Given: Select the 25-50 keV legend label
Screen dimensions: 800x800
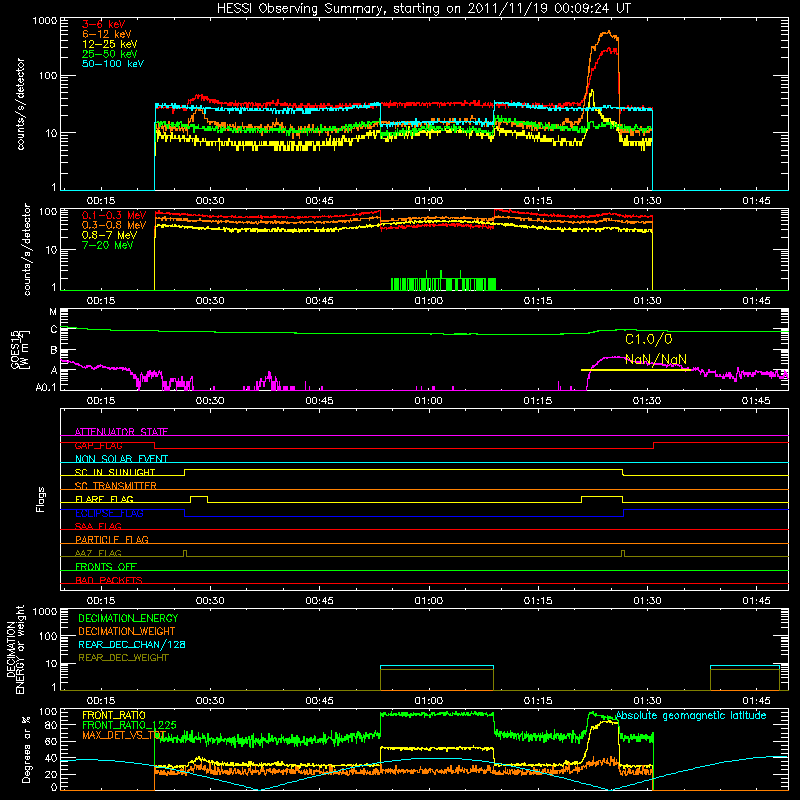Looking at the screenshot, I should 110,54.
